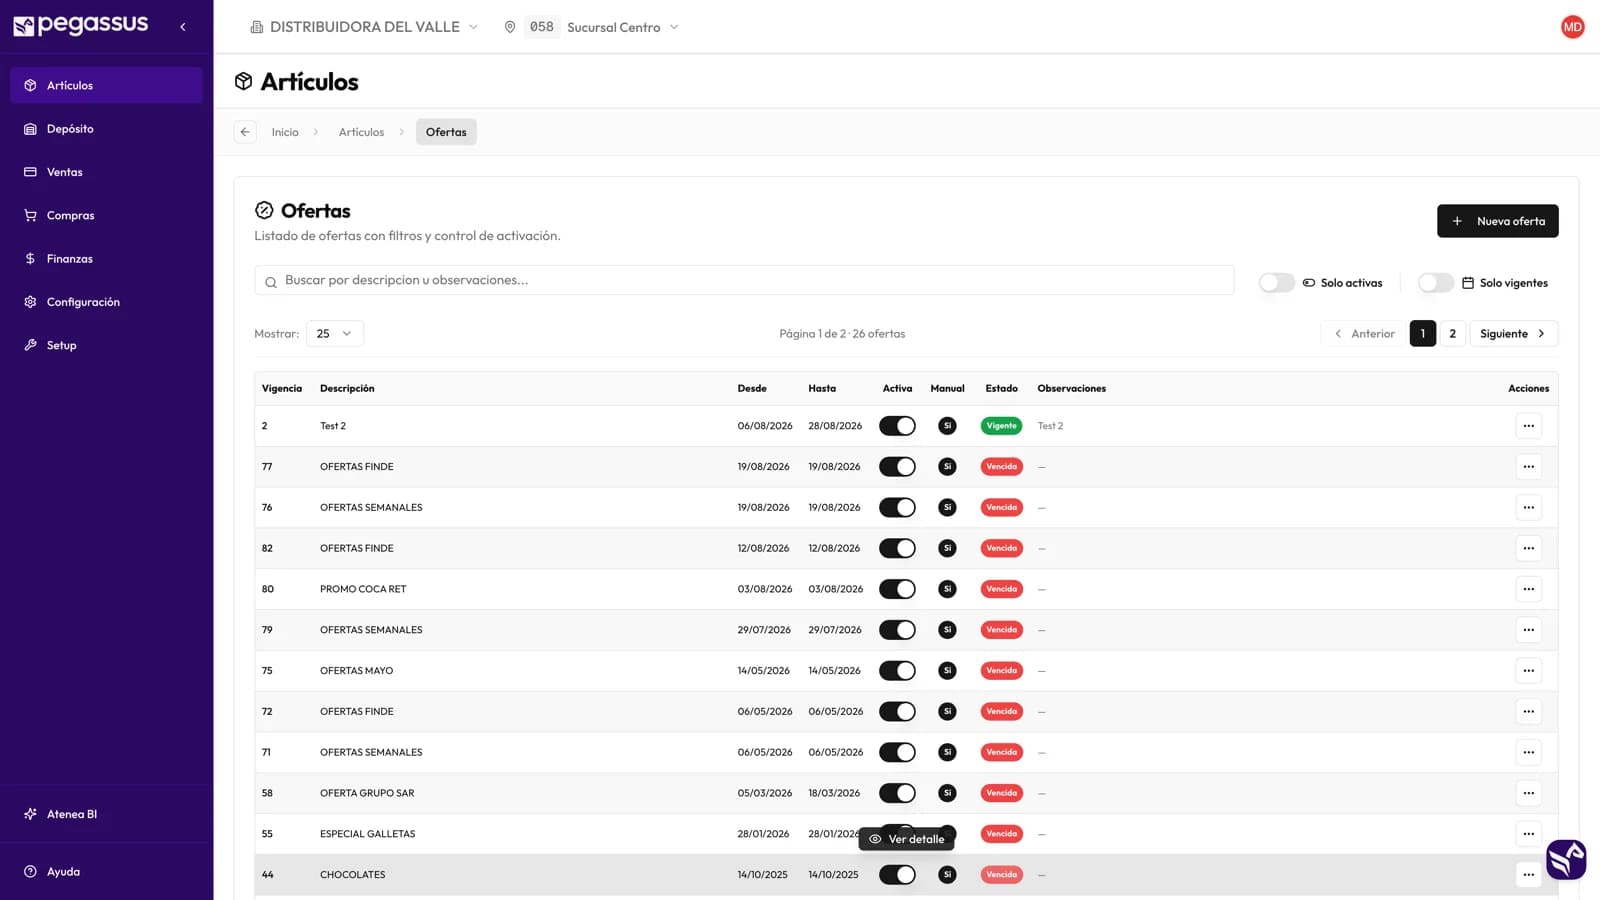The width and height of the screenshot is (1600, 900).
Task: Toggle Activa switch for CHOCOLATES
Action: tap(897, 875)
